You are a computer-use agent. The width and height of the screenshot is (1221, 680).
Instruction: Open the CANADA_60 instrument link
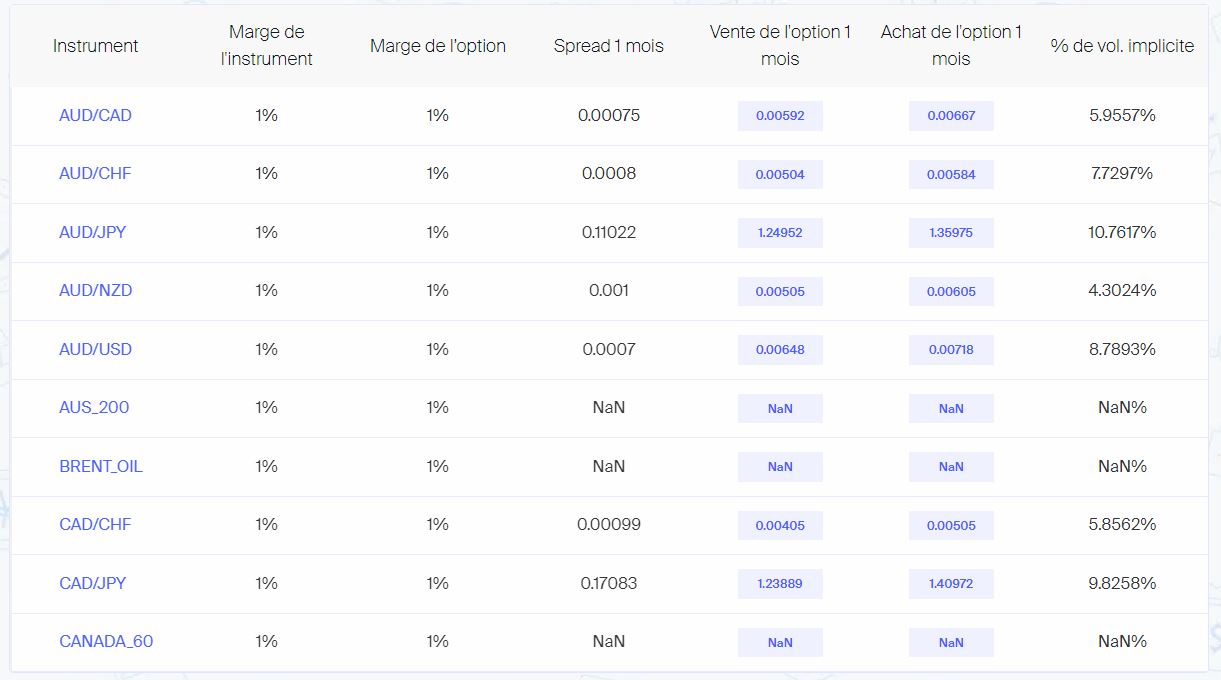click(x=106, y=641)
